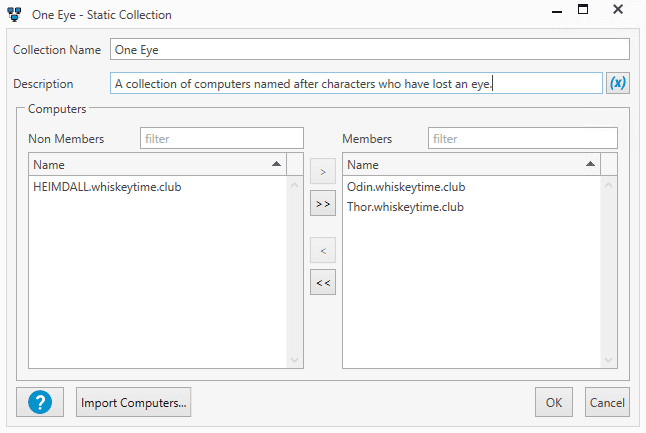Add all computers with >> button
Viewport: 646px width, 433px height.
click(x=323, y=204)
